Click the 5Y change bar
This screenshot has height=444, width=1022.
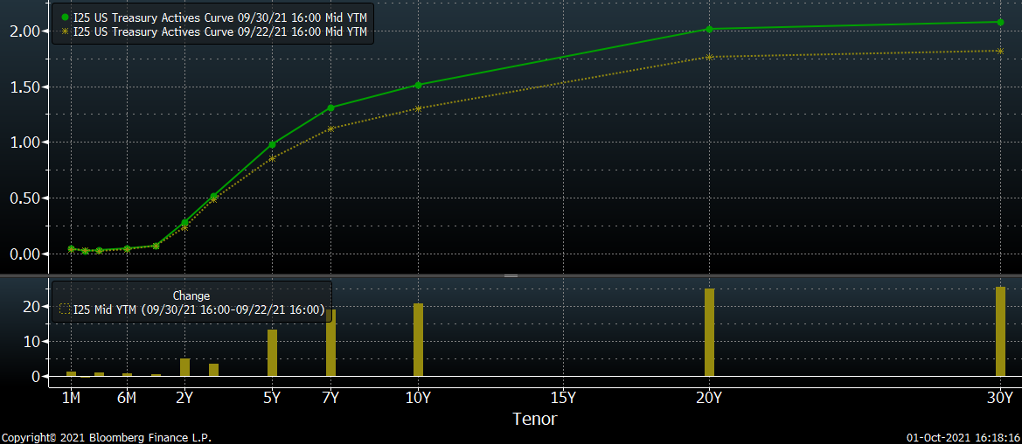[x=272, y=353]
